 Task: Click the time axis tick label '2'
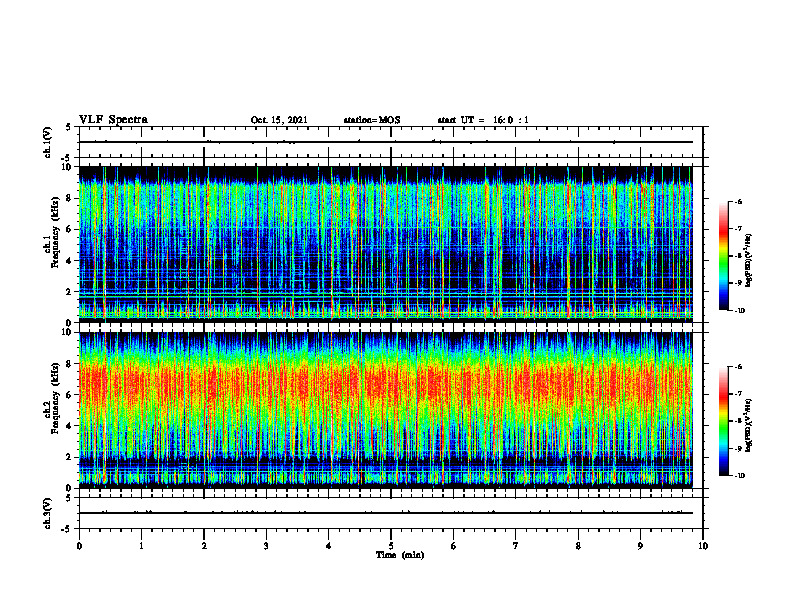(204, 545)
